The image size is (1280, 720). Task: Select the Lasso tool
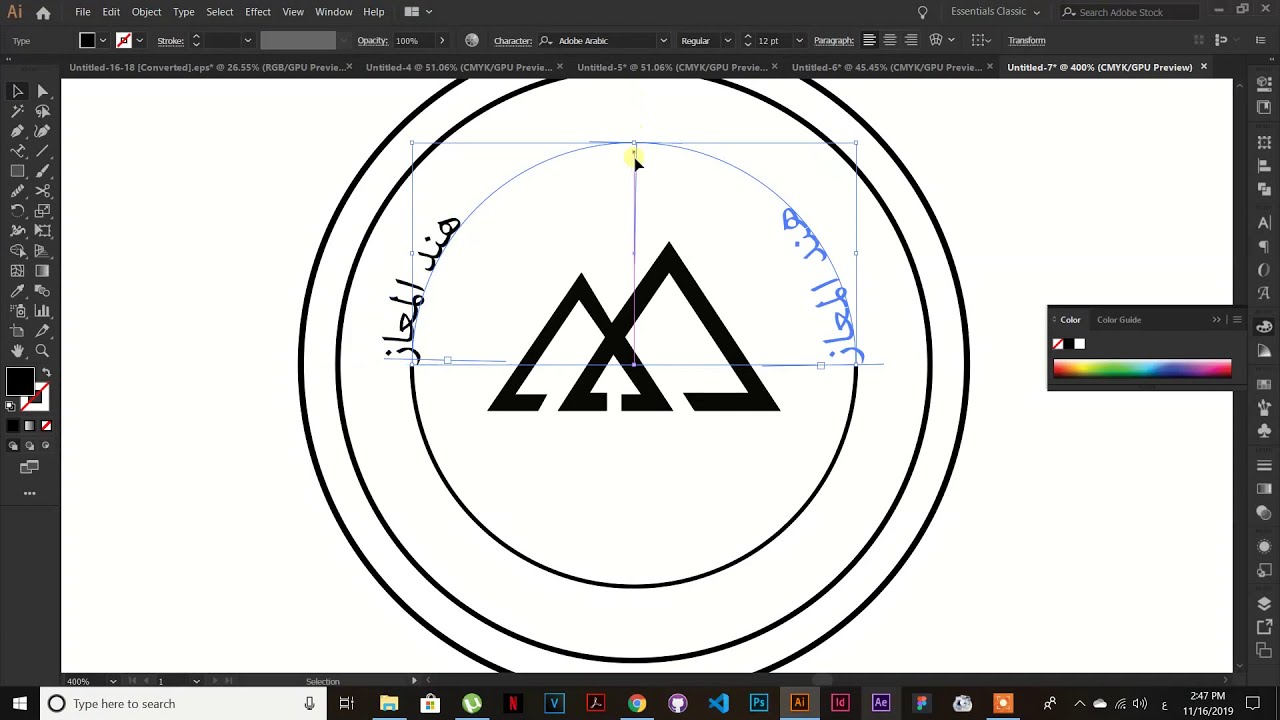click(x=42, y=111)
